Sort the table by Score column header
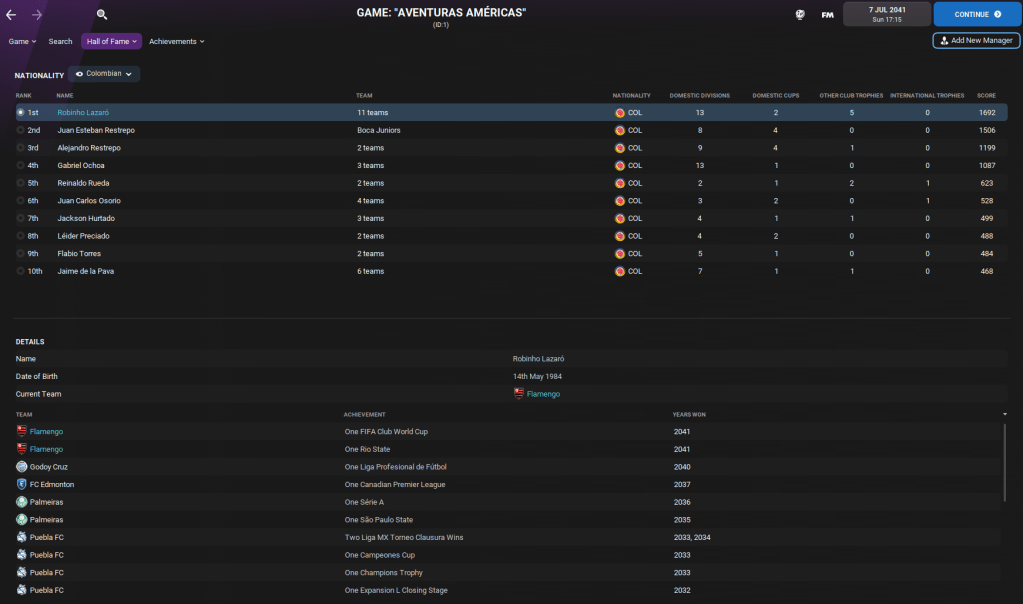1023x604 pixels. coord(985,95)
